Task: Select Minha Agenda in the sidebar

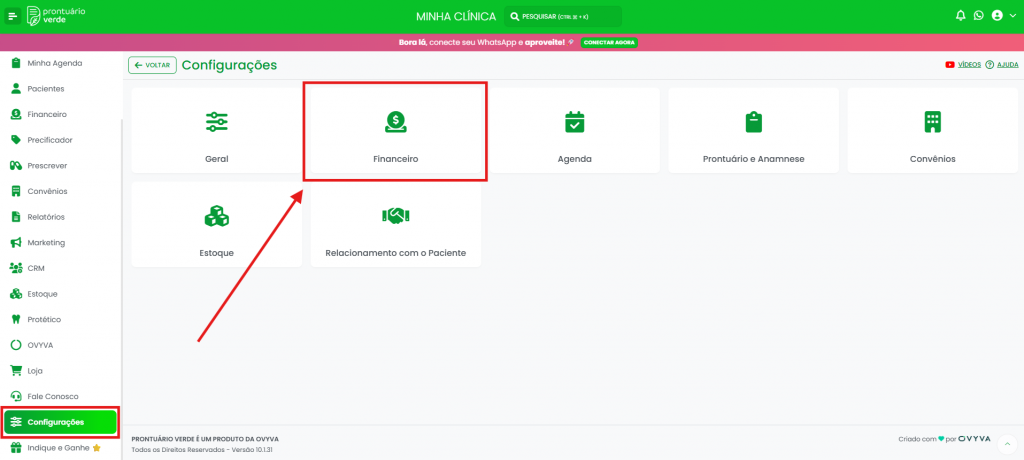Action: point(54,63)
